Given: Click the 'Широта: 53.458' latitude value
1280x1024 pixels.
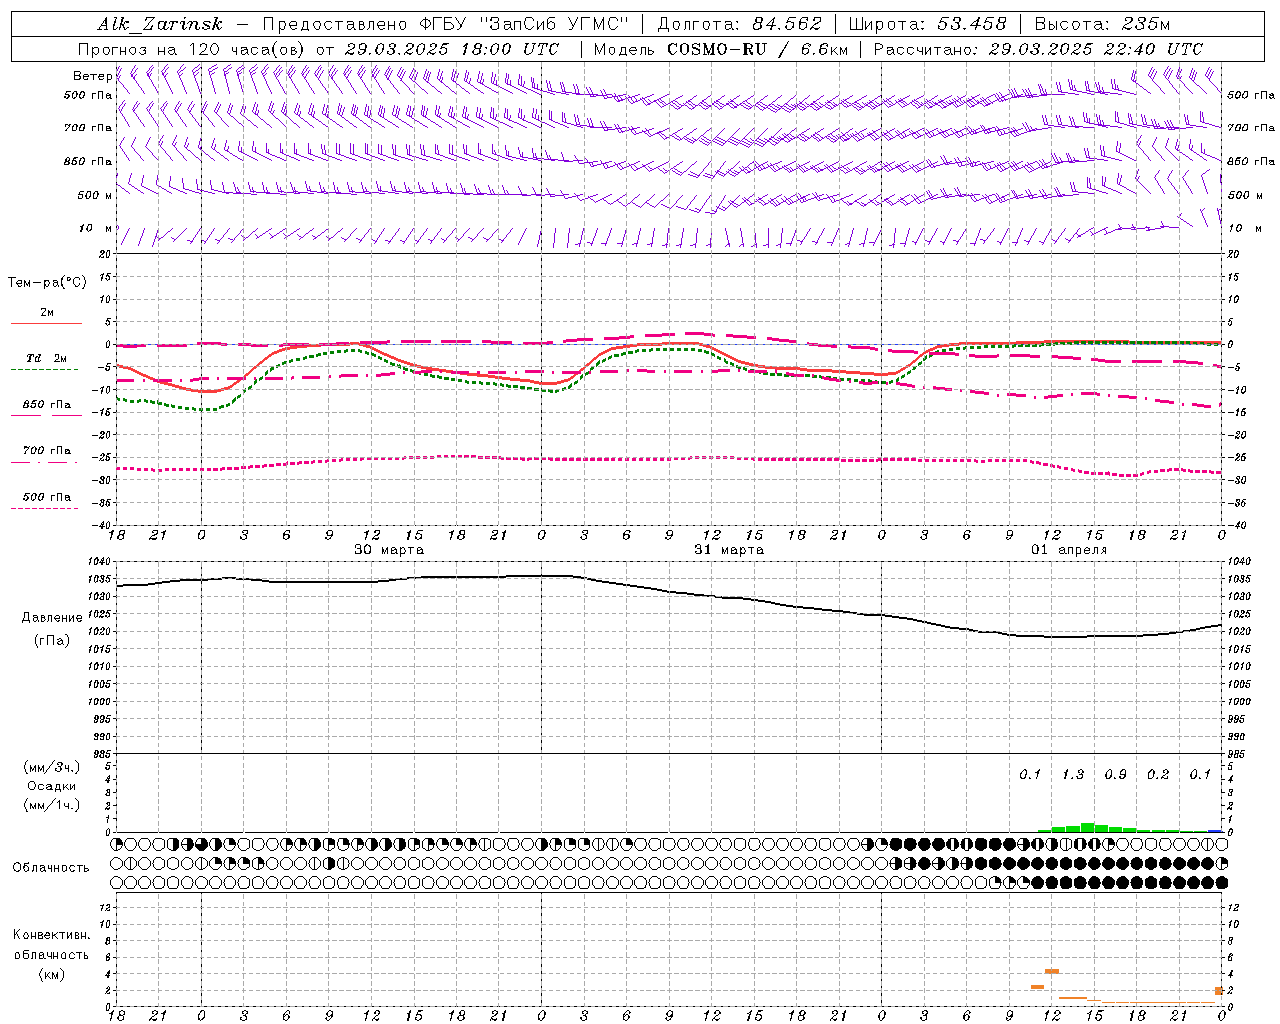Looking at the screenshot, I should [927, 24].
